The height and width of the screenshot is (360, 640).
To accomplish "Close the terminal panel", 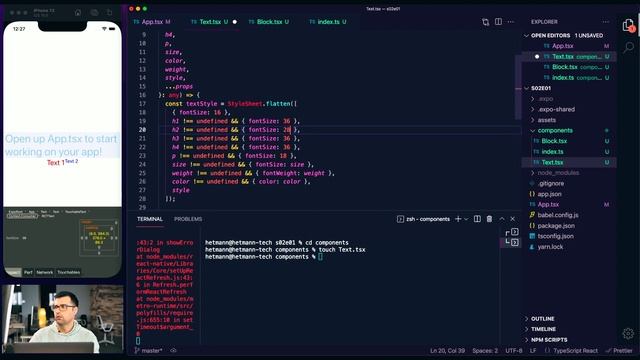I will (513, 219).
